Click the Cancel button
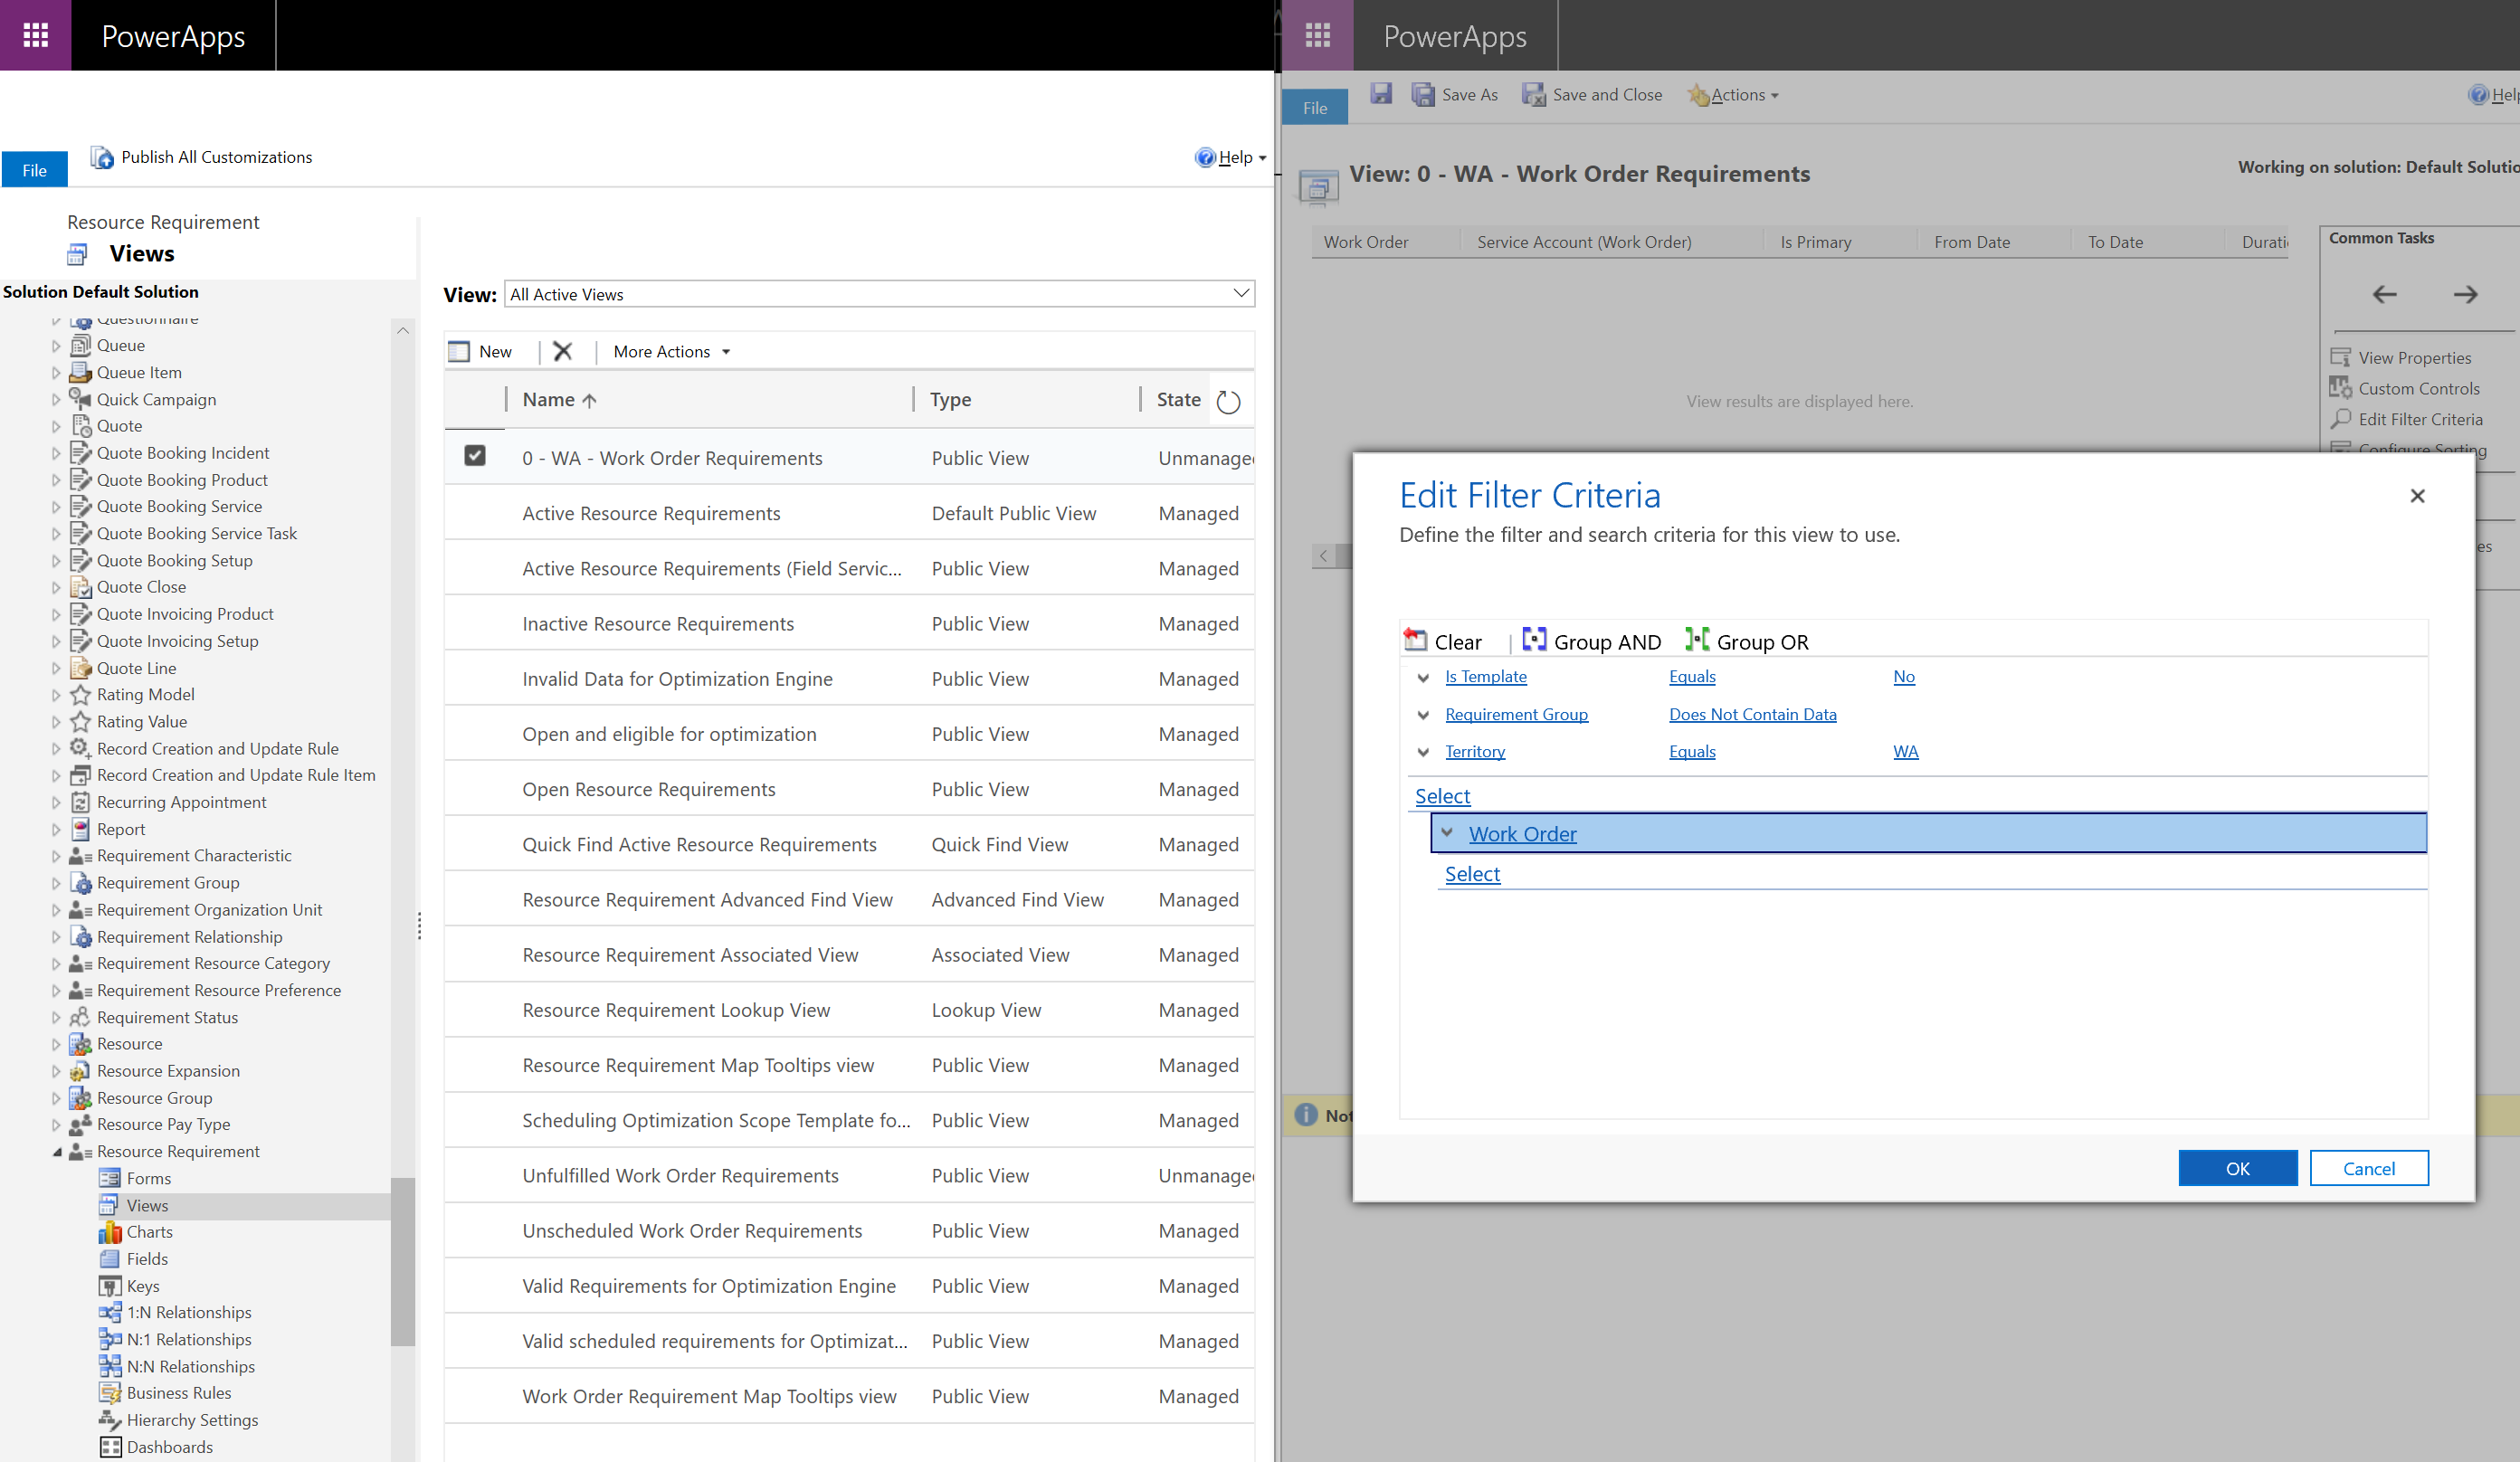 2368,1168
